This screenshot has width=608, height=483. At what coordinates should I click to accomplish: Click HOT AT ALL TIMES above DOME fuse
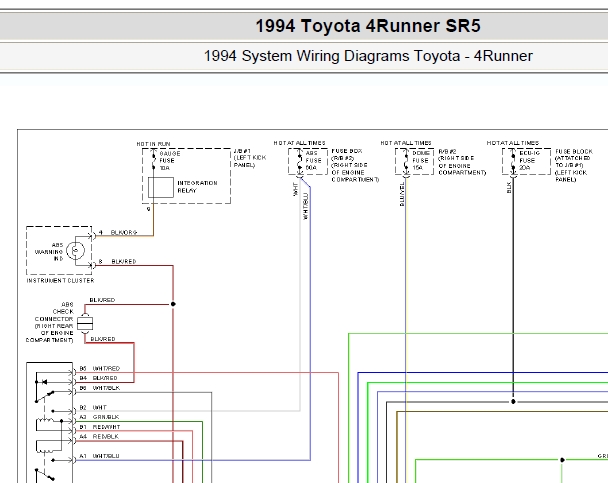[406, 143]
